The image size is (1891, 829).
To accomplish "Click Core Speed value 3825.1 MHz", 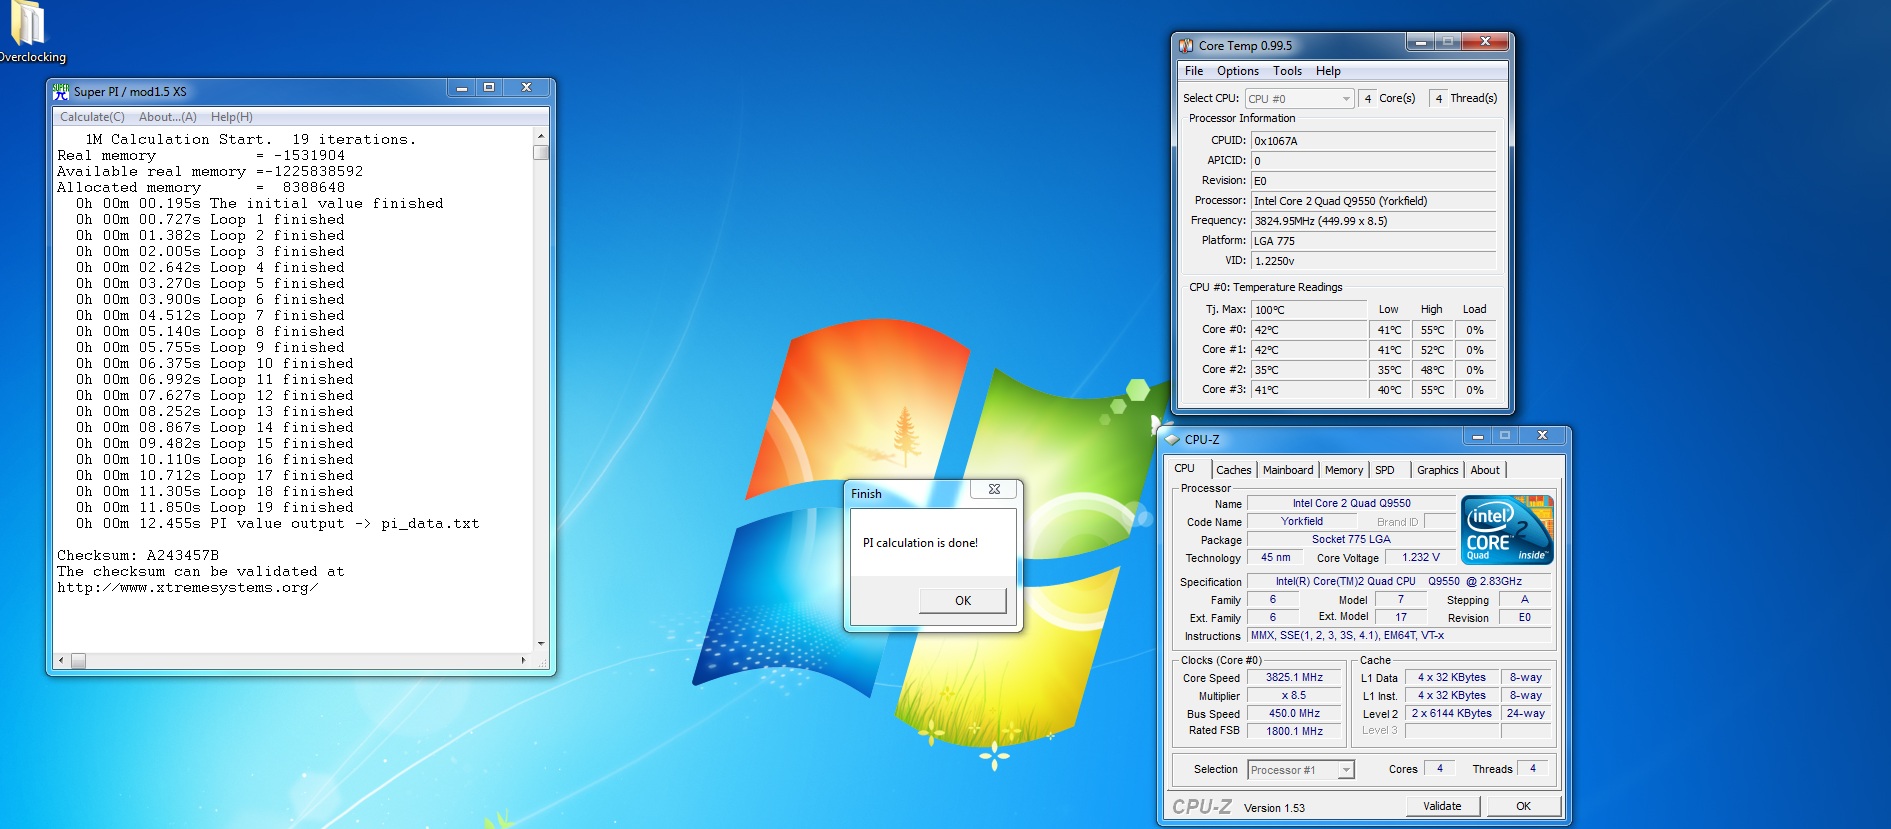I will (1294, 677).
